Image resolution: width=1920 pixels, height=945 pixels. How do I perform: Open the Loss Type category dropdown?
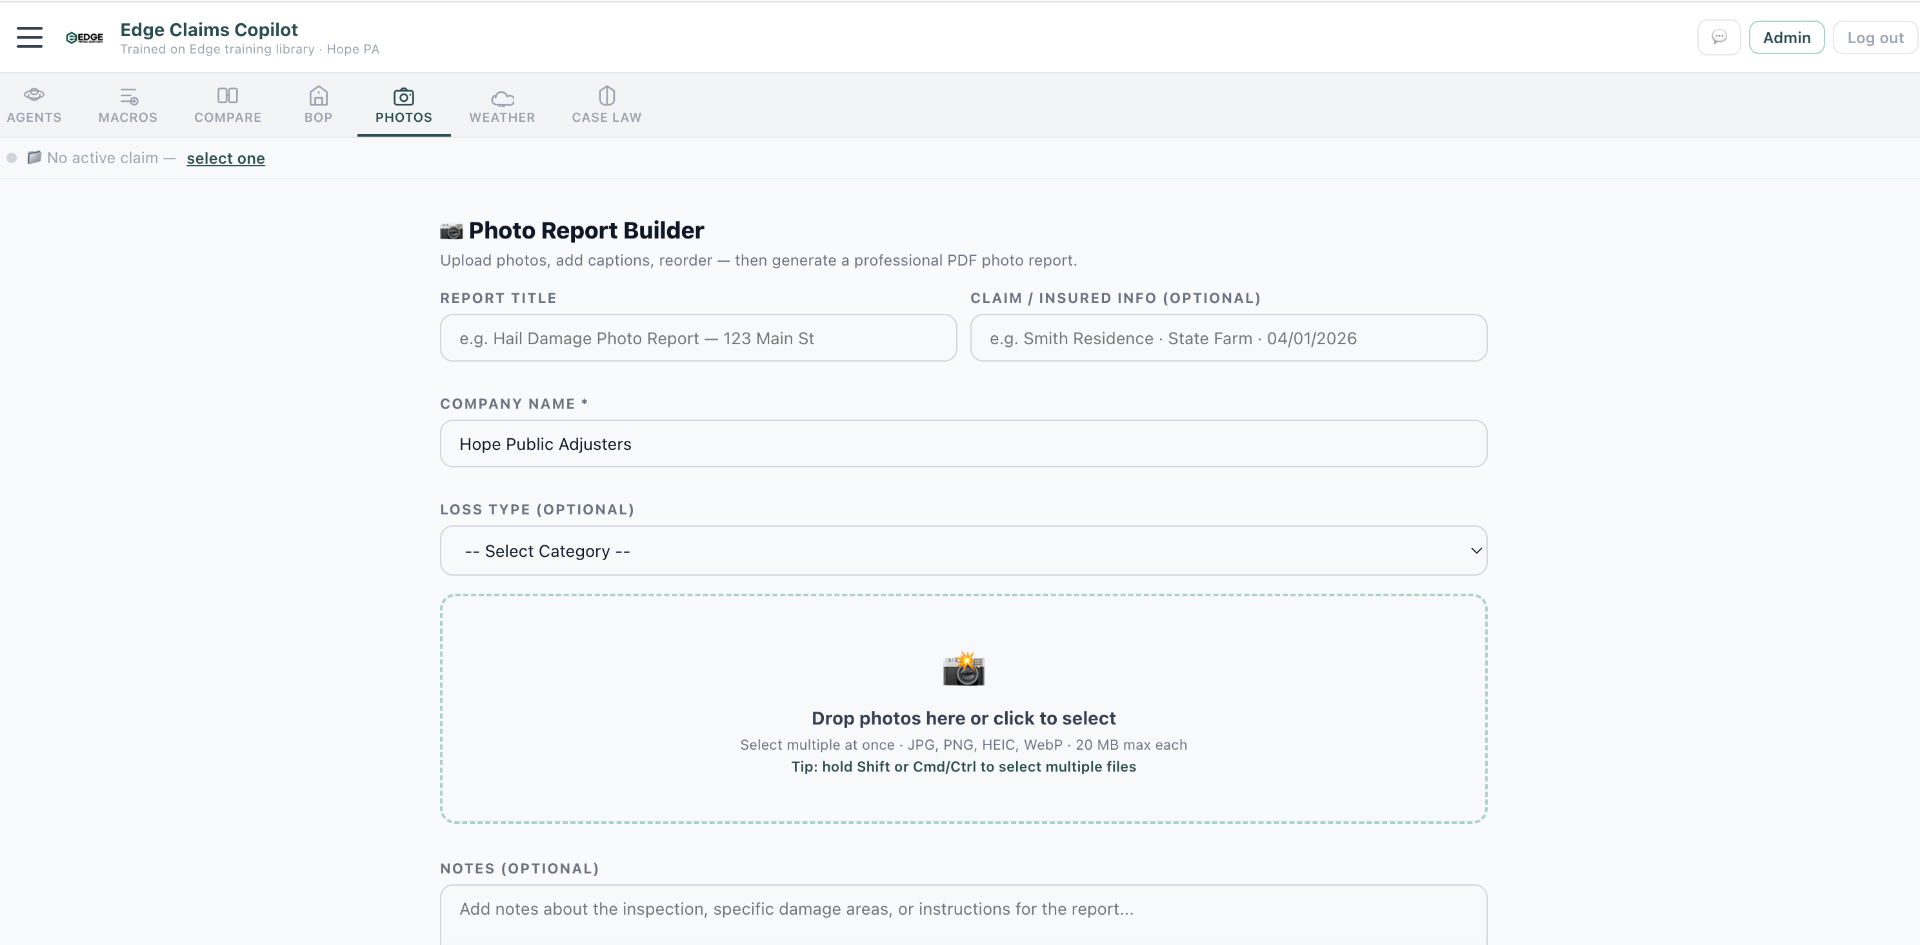tap(963, 550)
